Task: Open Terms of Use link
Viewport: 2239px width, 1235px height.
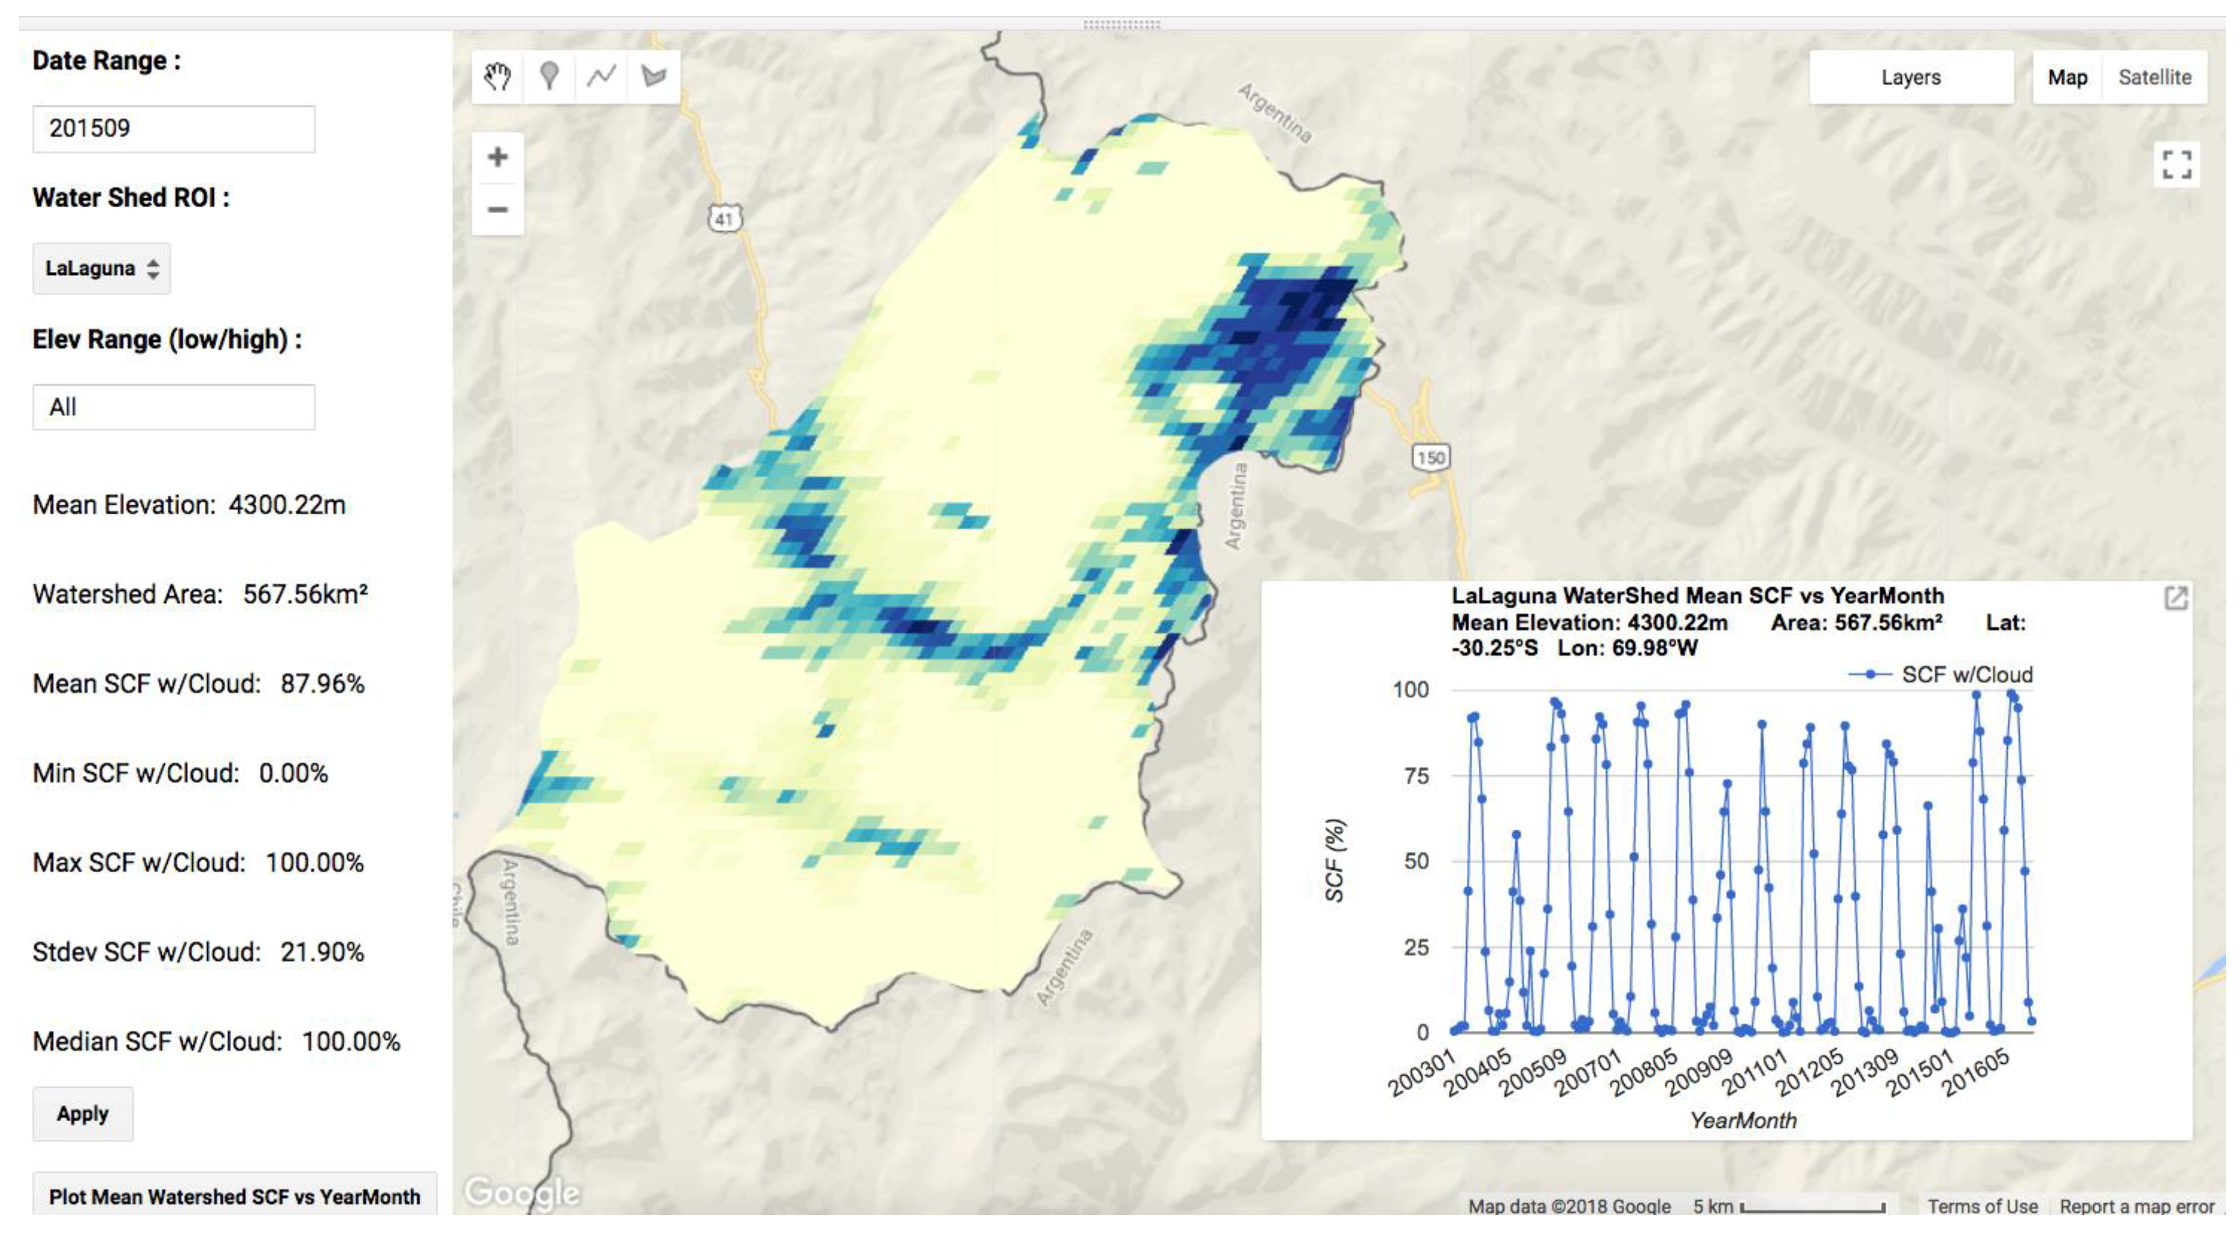Action: click(1982, 1206)
